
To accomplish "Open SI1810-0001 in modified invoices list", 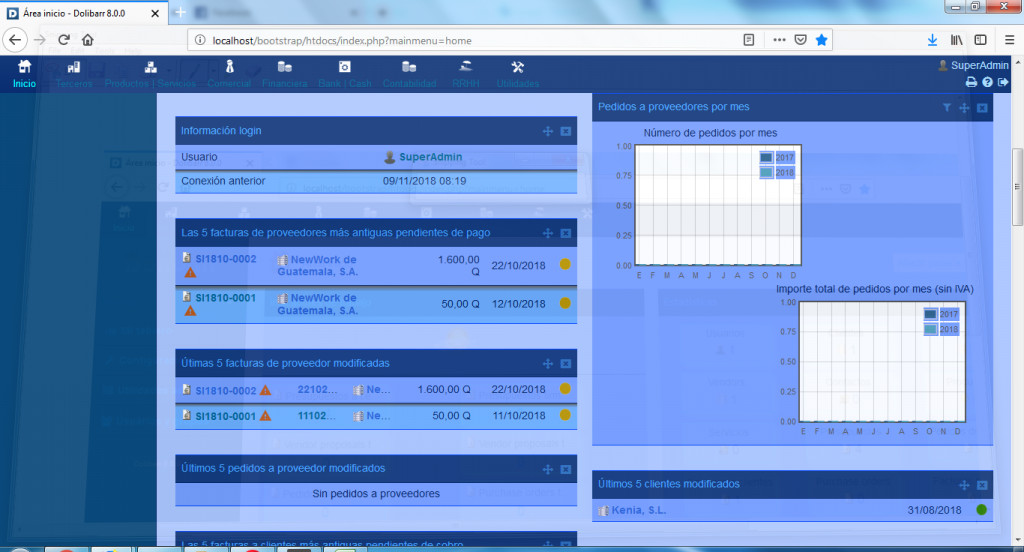I will coord(226,416).
